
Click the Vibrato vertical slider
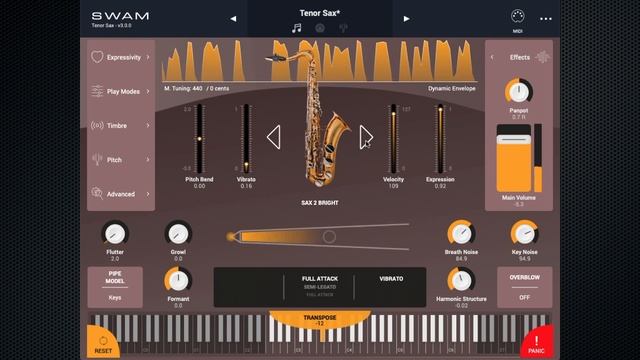246,139
